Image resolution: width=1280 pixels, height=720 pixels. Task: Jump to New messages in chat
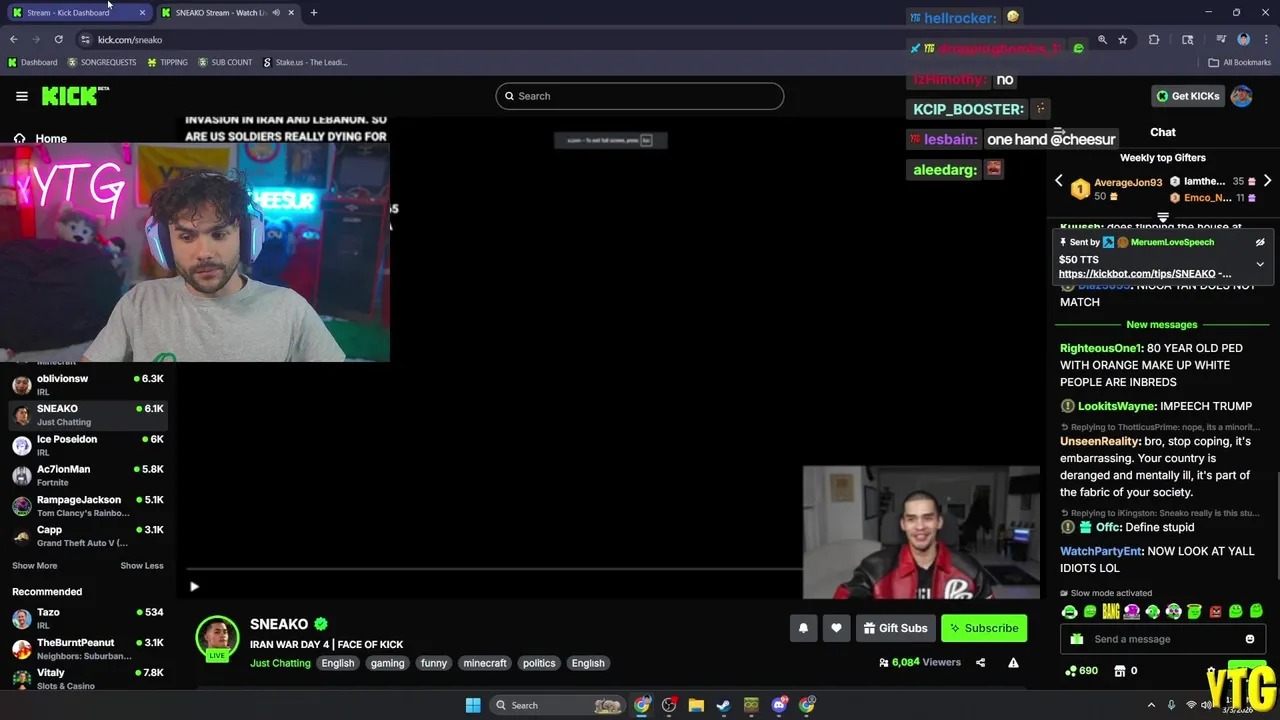point(1162,324)
